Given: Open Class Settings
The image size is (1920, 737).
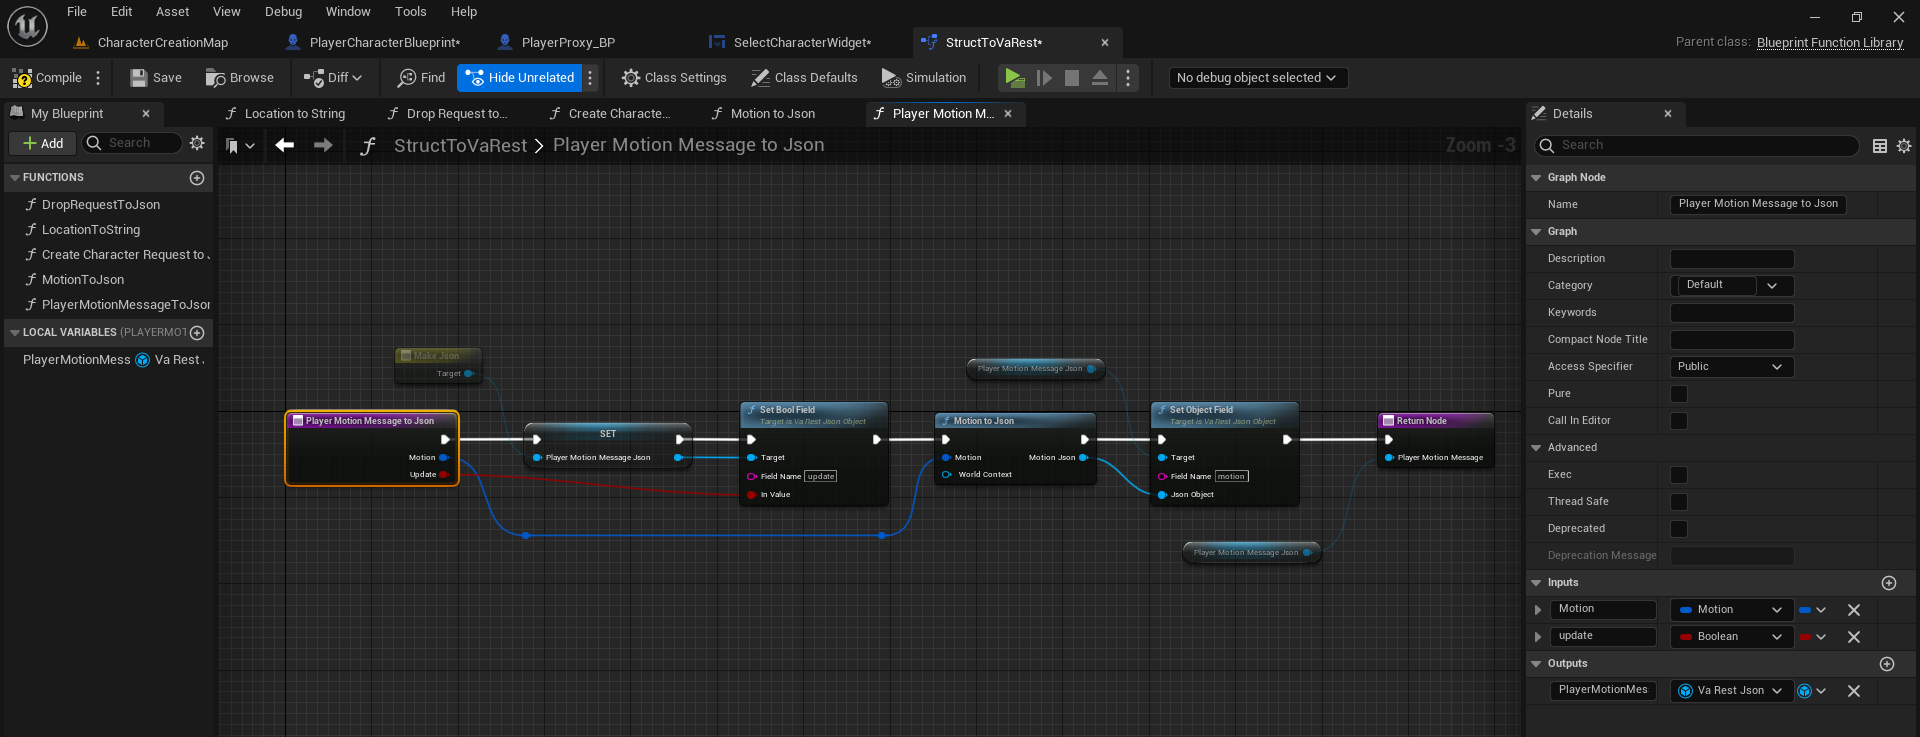Looking at the screenshot, I should click(674, 78).
